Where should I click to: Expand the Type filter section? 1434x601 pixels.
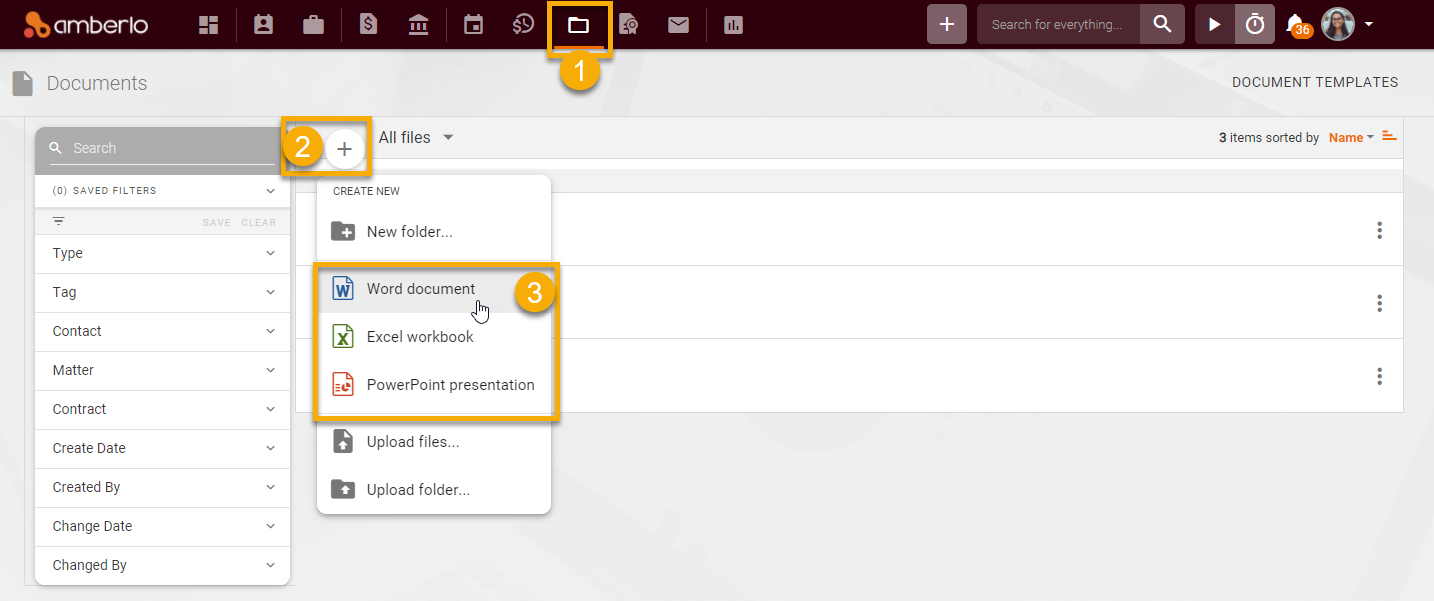point(162,253)
